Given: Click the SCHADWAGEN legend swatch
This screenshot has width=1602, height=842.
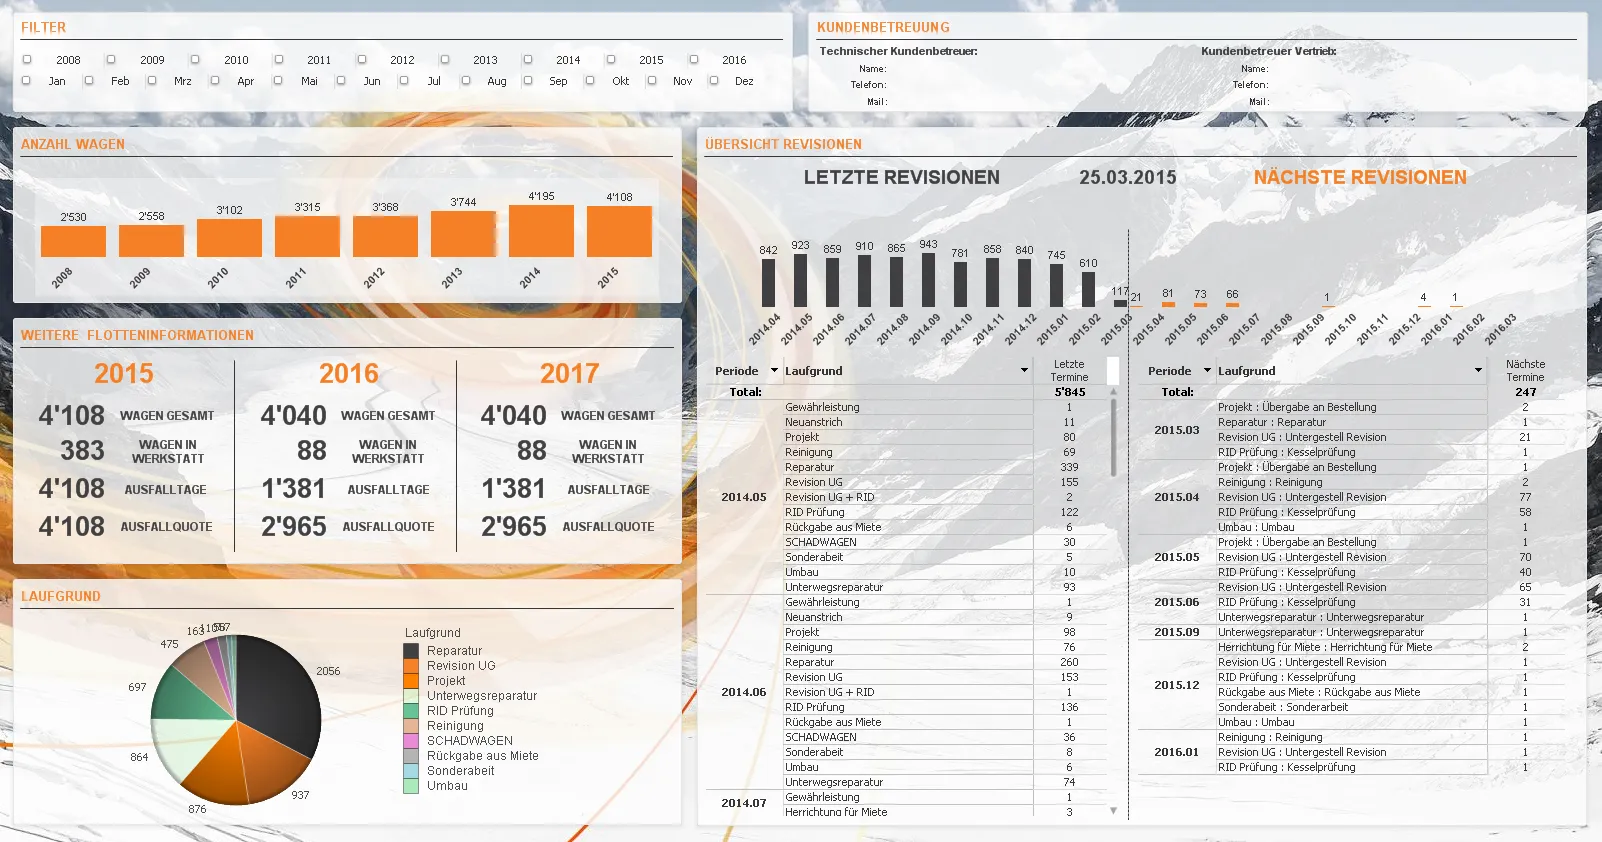Looking at the screenshot, I should (x=411, y=741).
